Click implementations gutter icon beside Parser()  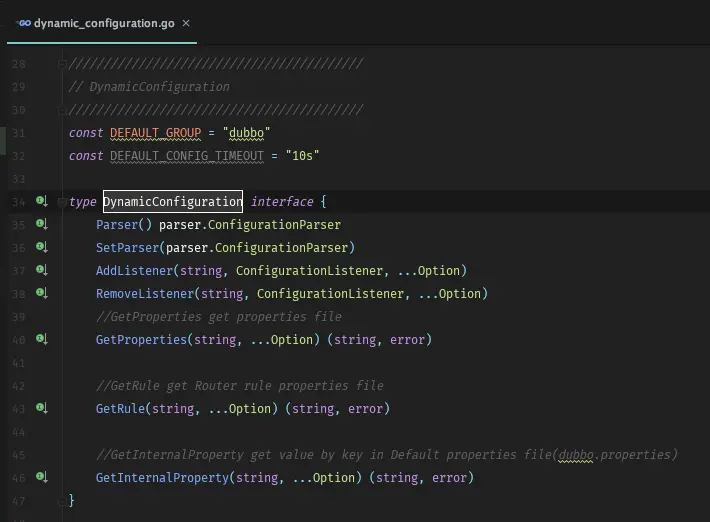[x=42, y=224]
